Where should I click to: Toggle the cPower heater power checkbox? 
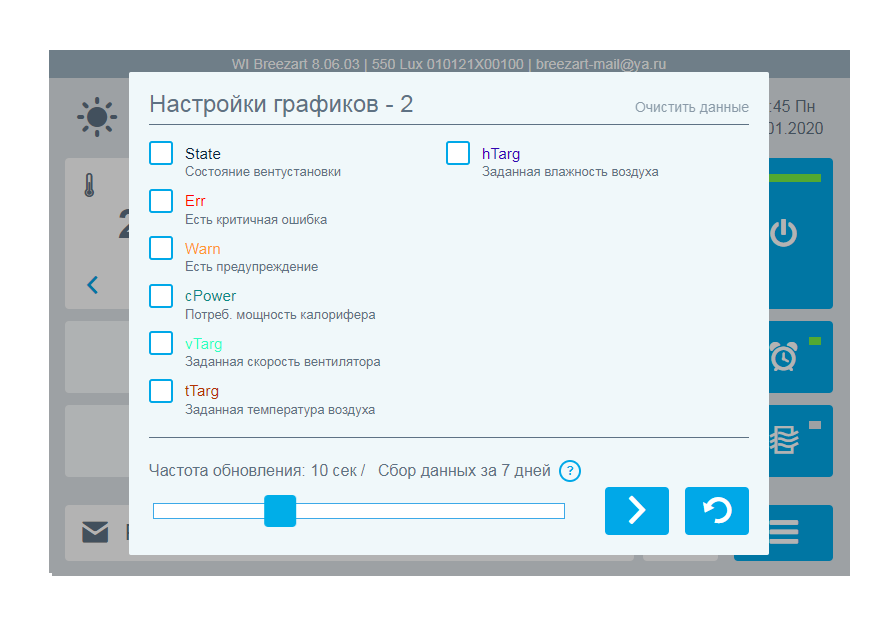pos(161,296)
